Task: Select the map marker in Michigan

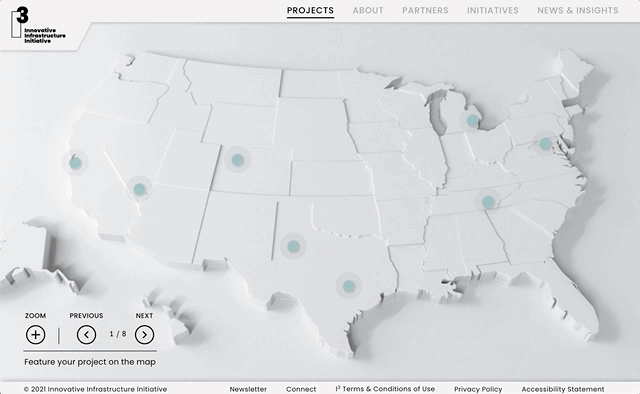Action: point(472,120)
